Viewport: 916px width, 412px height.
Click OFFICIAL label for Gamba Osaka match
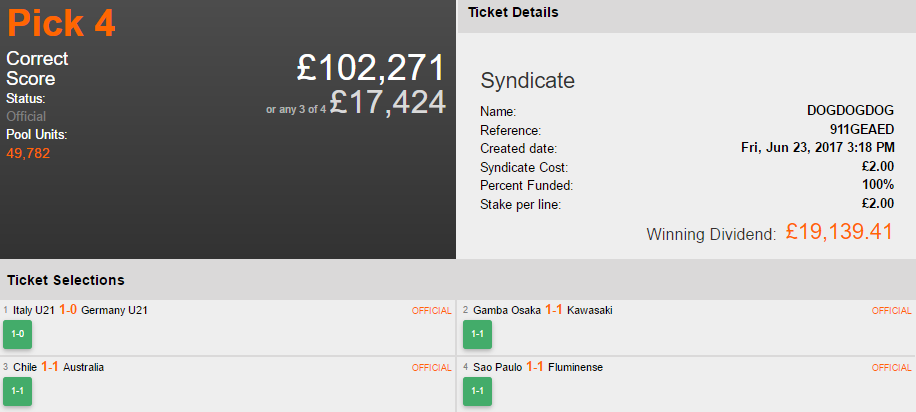[891, 311]
